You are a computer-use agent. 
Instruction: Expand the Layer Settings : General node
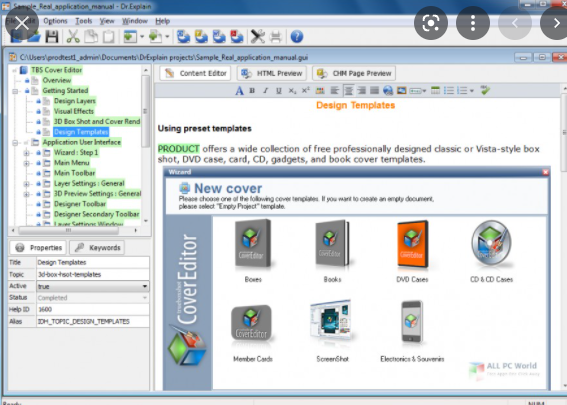click(26, 184)
